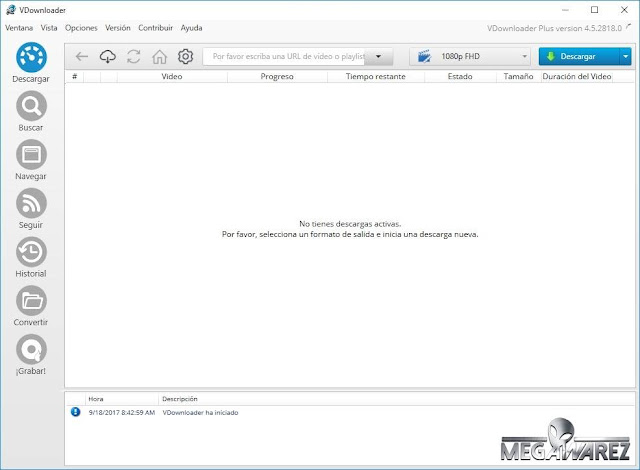Viewport: 640px width, 470px height.
Task: Click the blue Descargar button
Action: pyautogui.click(x=579, y=57)
